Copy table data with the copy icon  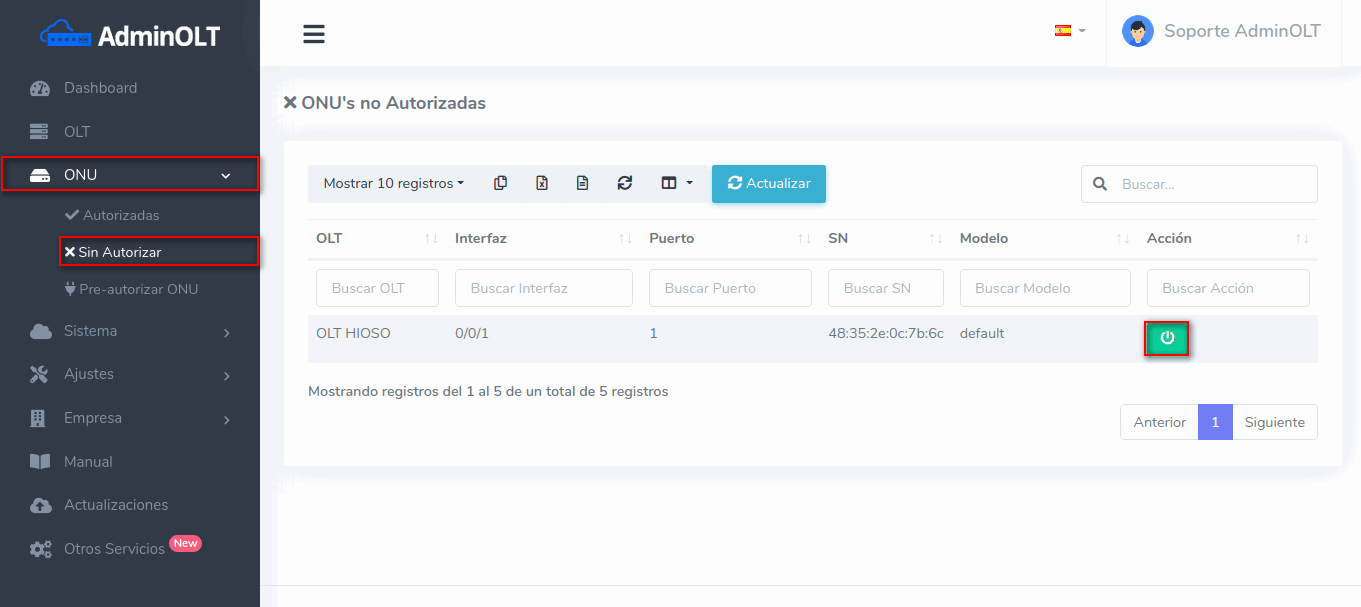click(501, 183)
